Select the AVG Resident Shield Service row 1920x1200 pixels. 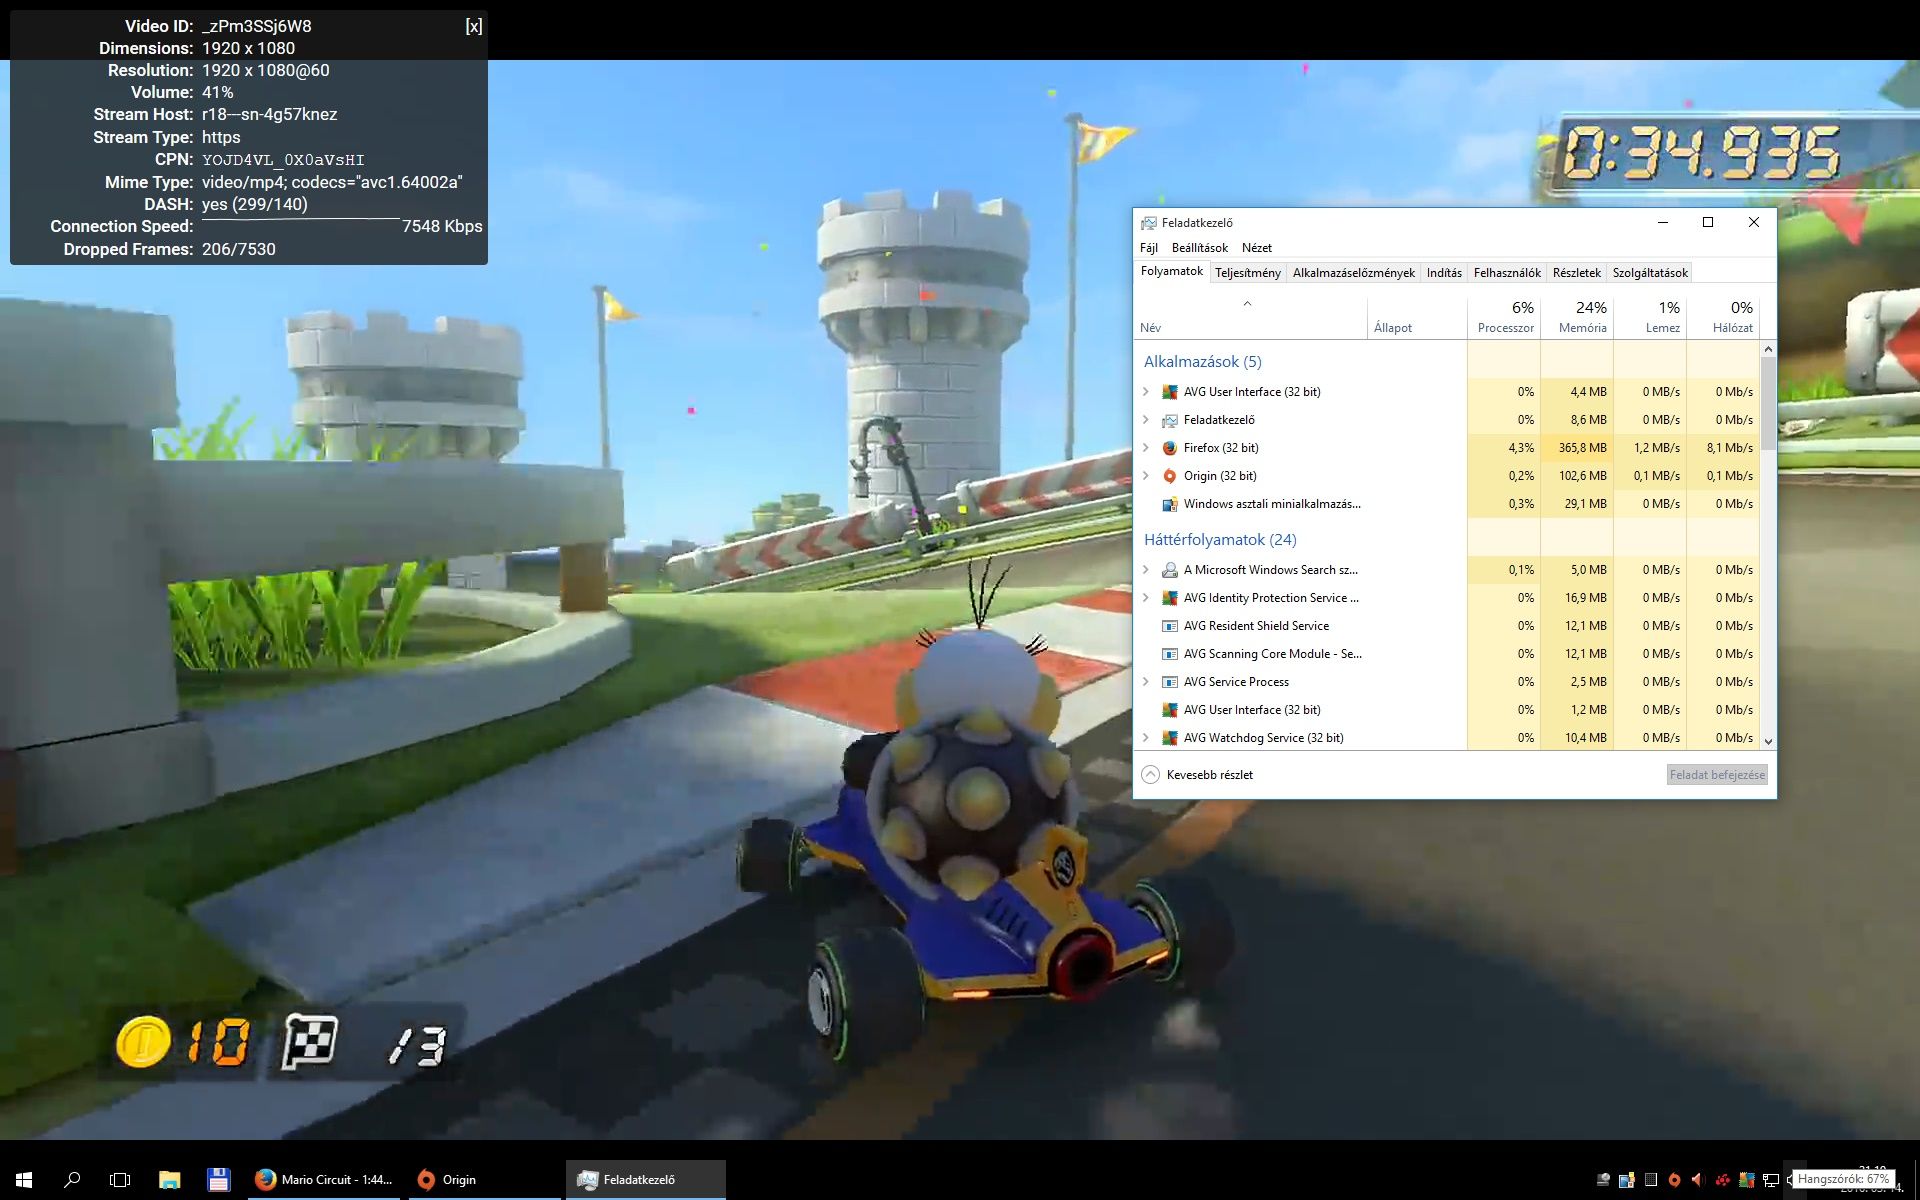tap(1446, 626)
